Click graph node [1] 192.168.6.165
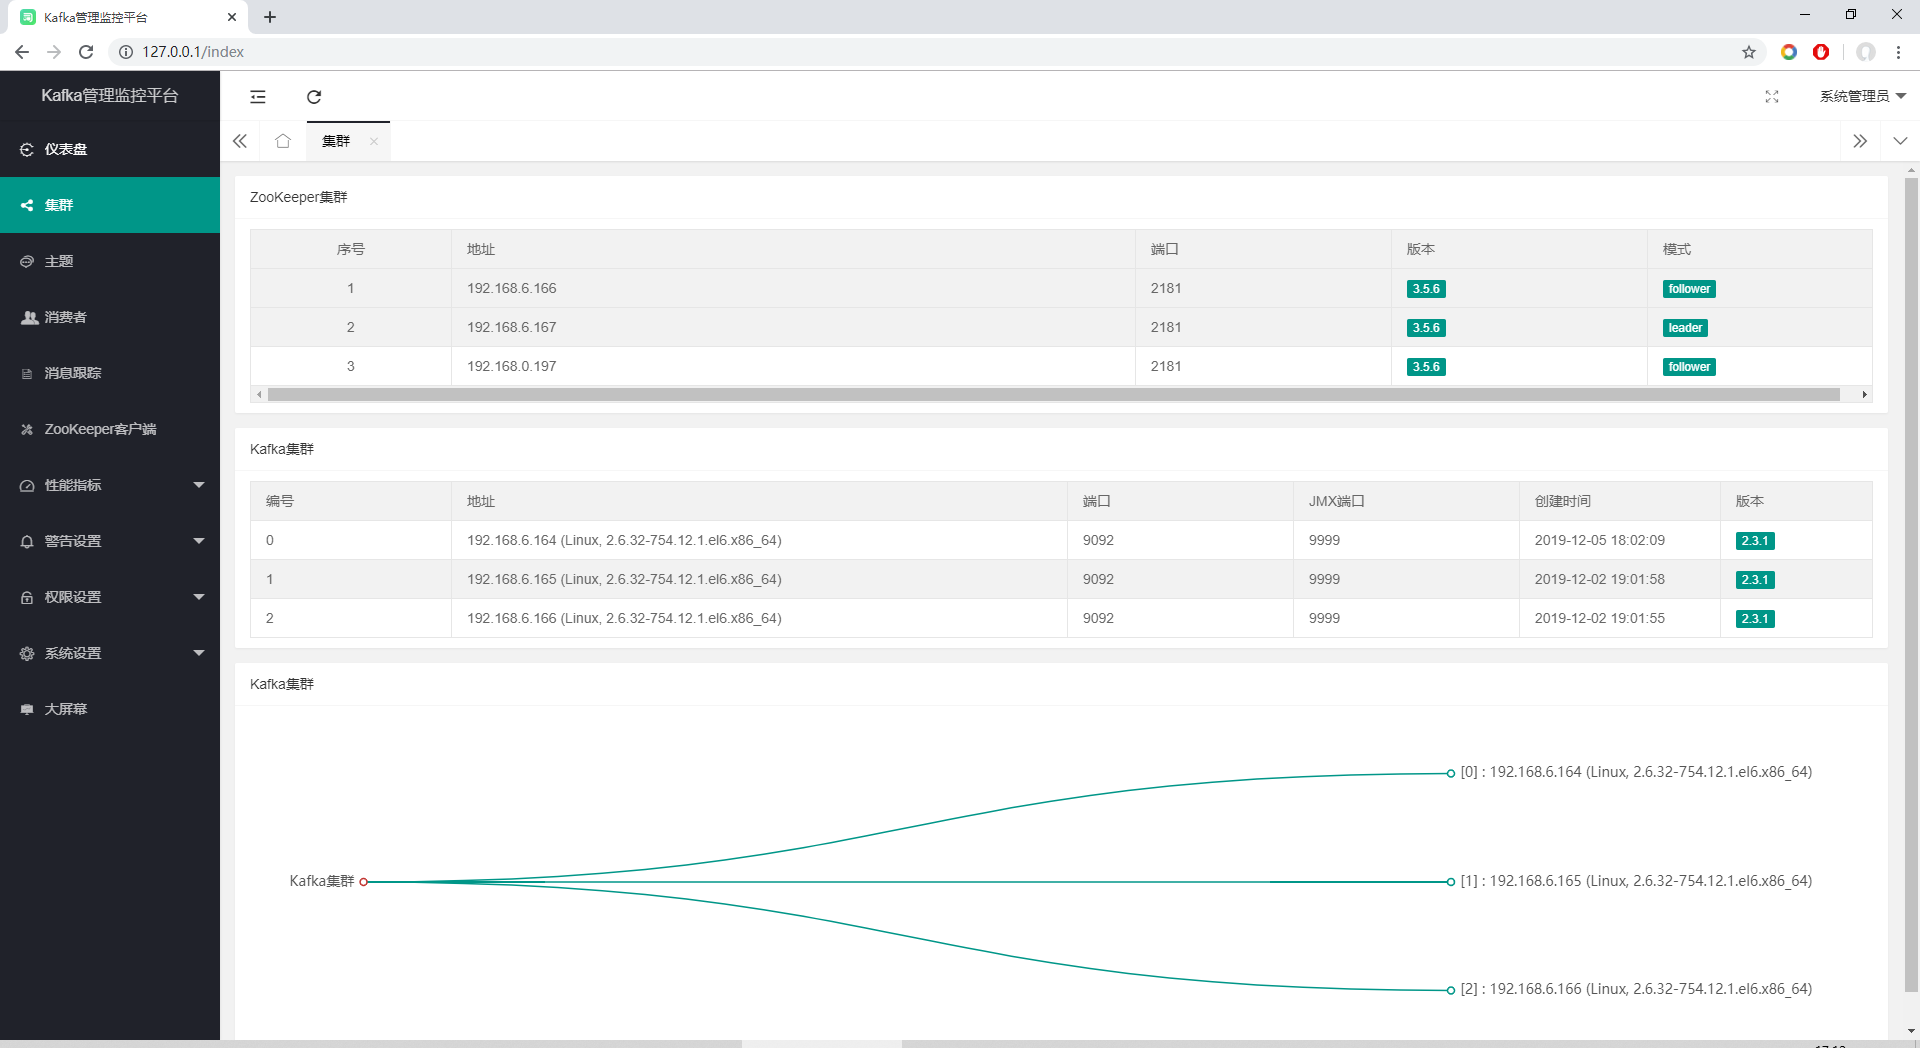Screen dimensions: 1920x1048 (x=1451, y=882)
